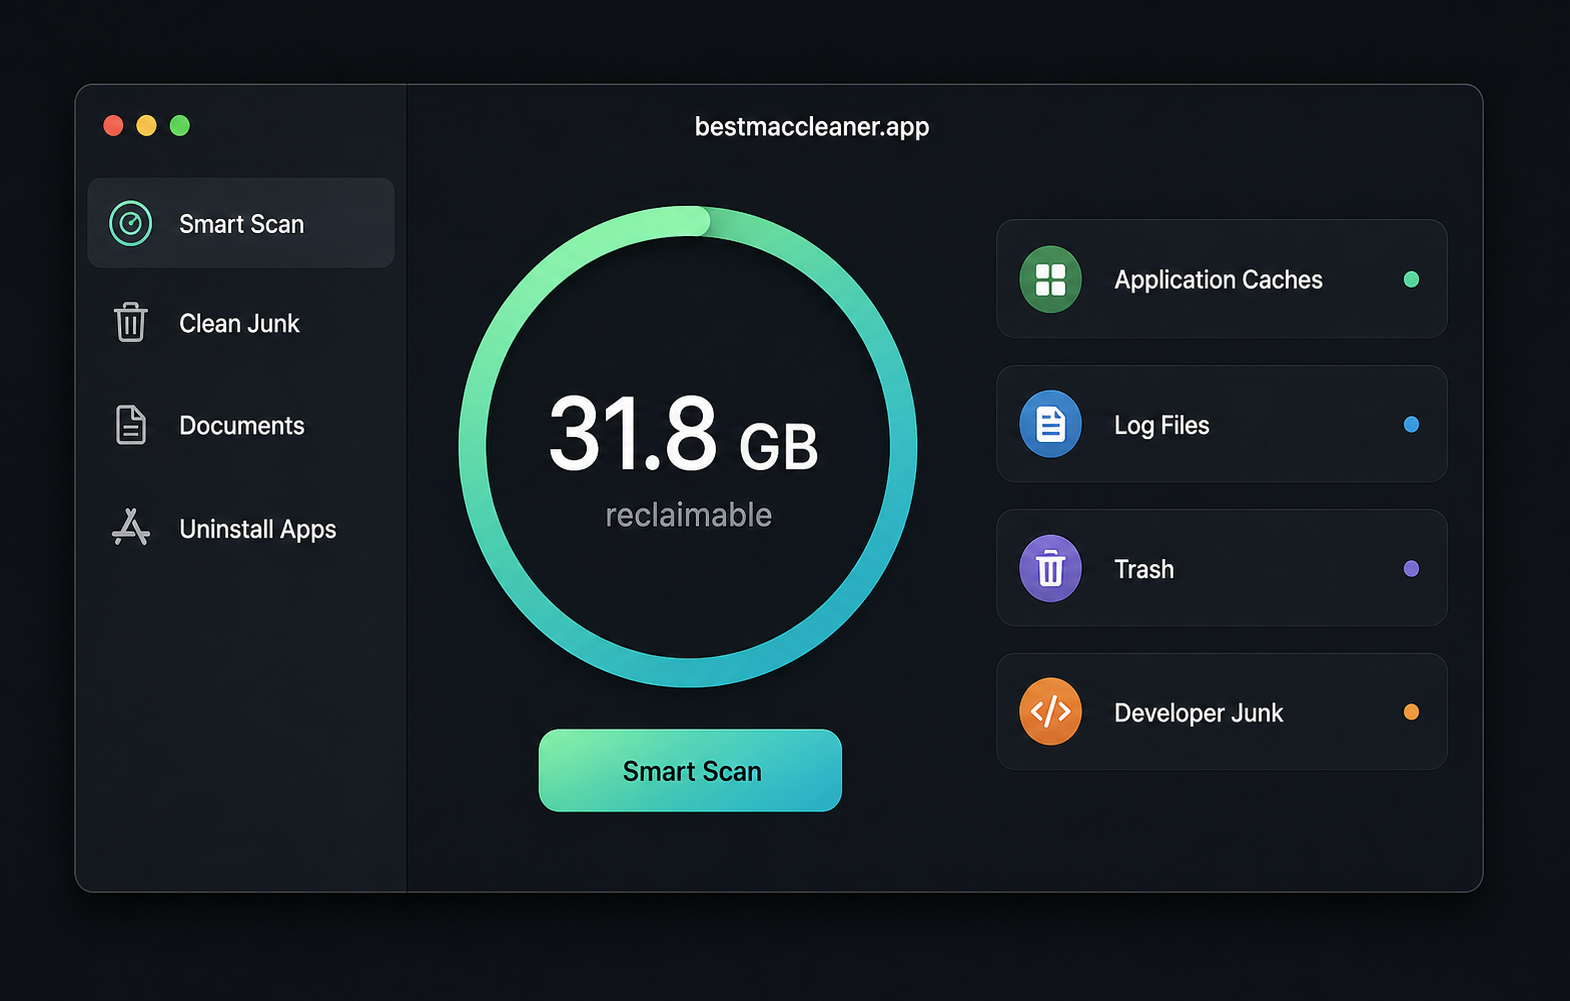
Task: Click the green Application Caches grid icon
Action: pos(1050,279)
